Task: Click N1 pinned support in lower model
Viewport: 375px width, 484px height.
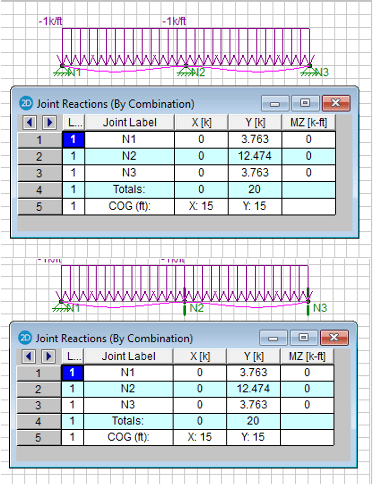Action: coord(61,307)
